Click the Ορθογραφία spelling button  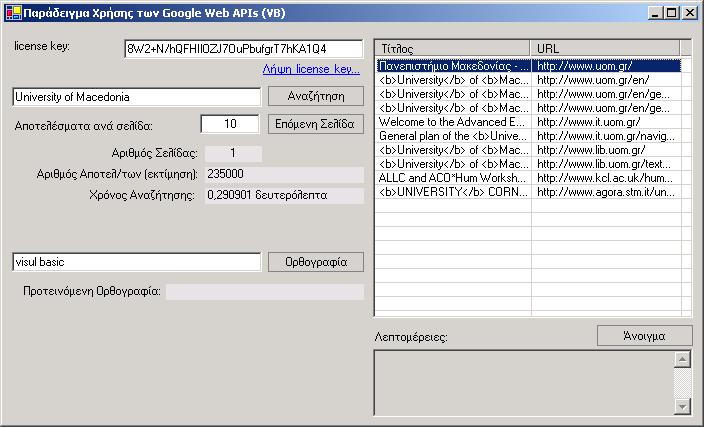tap(316, 262)
